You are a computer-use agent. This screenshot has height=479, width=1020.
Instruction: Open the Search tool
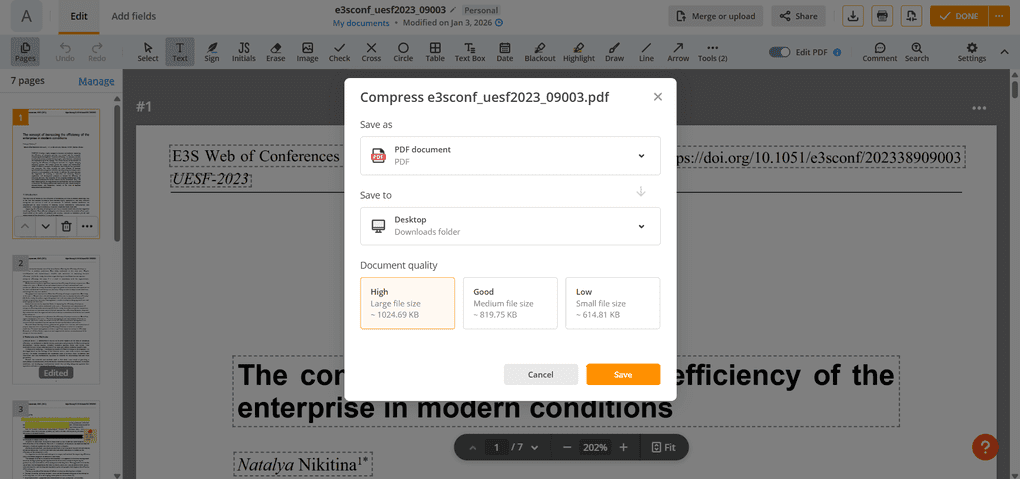917,52
